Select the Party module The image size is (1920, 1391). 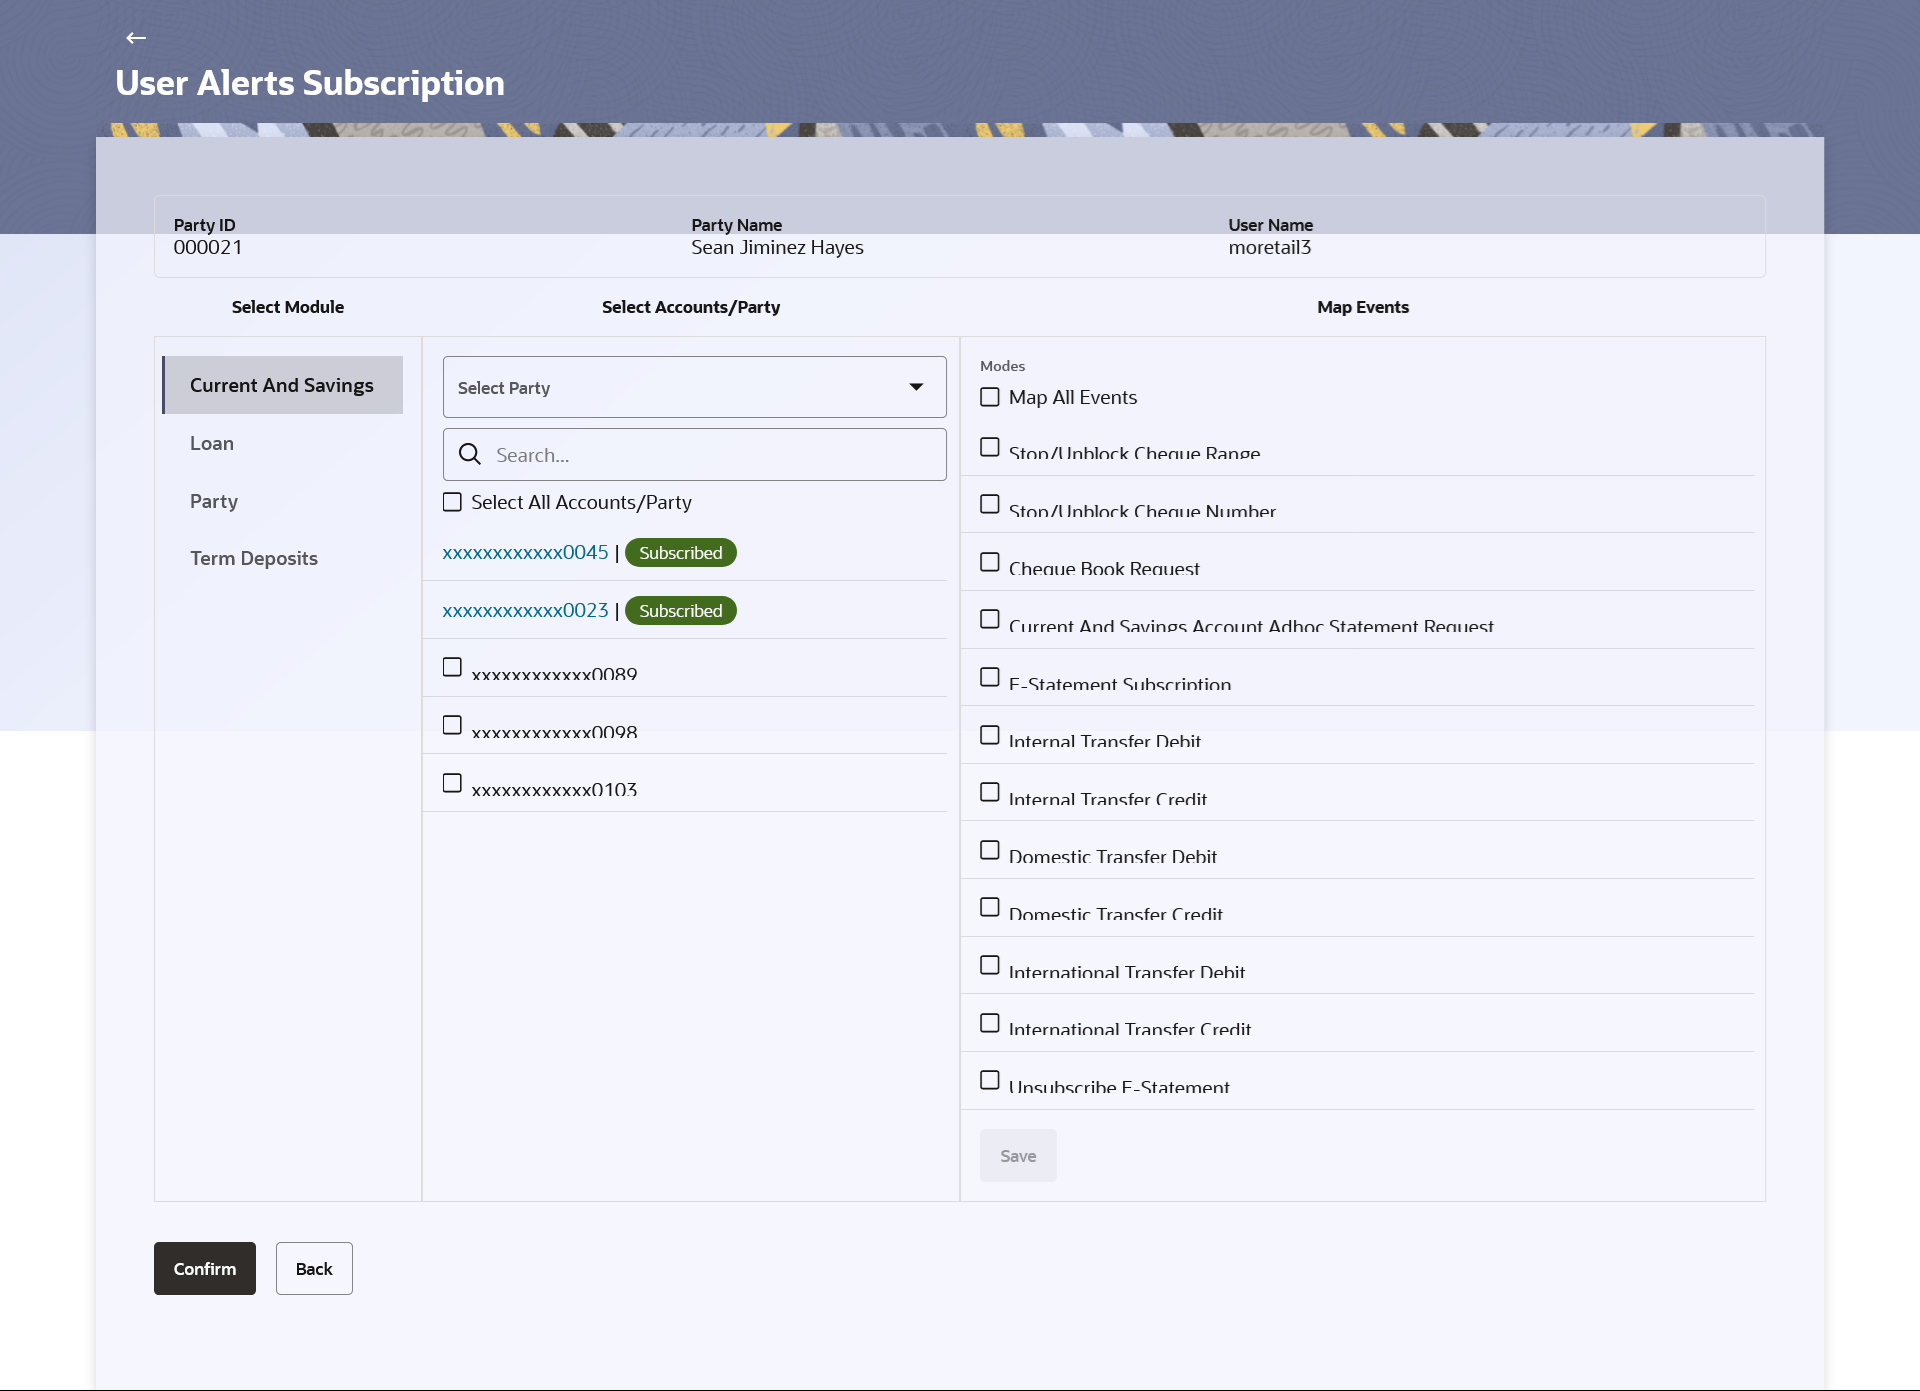pos(214,501)
